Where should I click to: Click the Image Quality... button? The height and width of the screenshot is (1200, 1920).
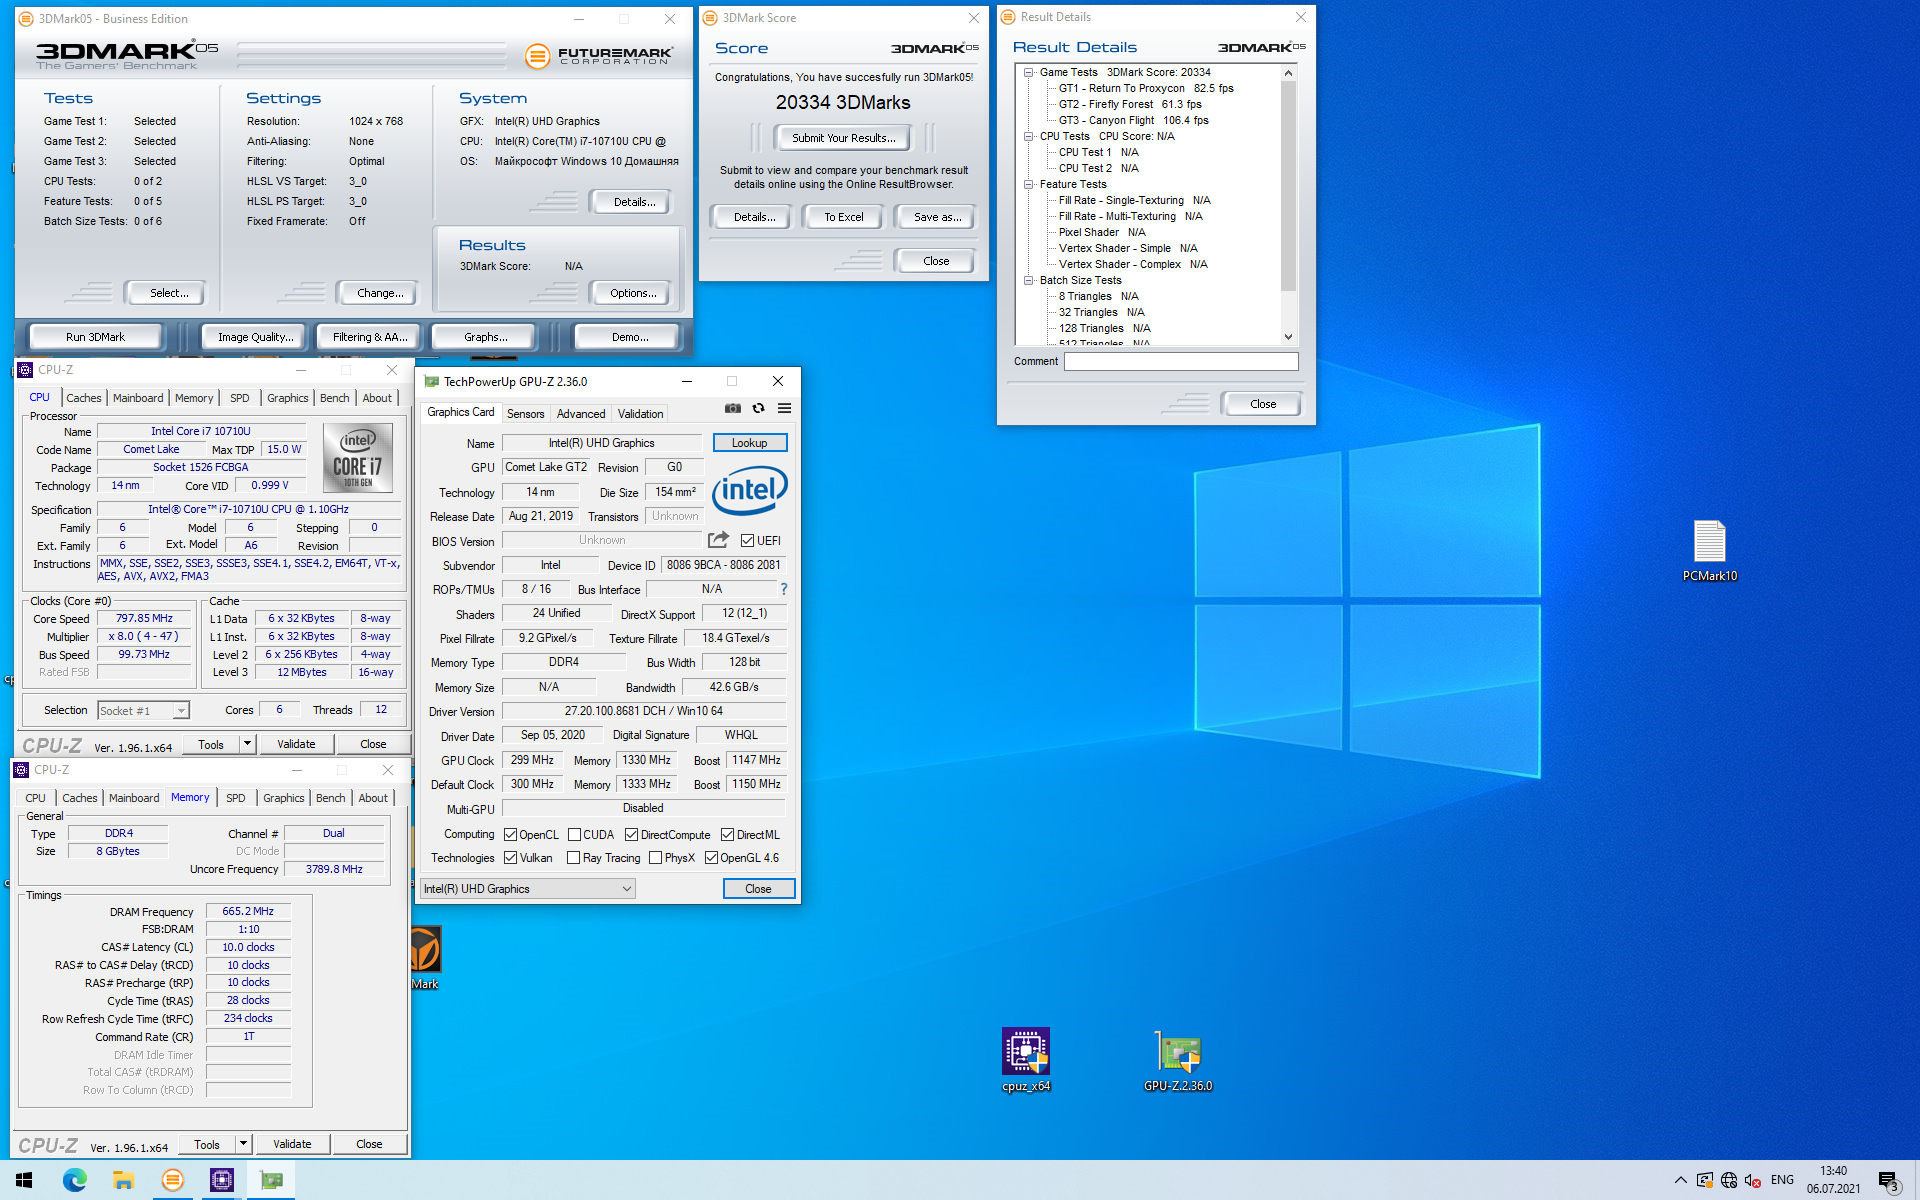(x=256, y=337)
